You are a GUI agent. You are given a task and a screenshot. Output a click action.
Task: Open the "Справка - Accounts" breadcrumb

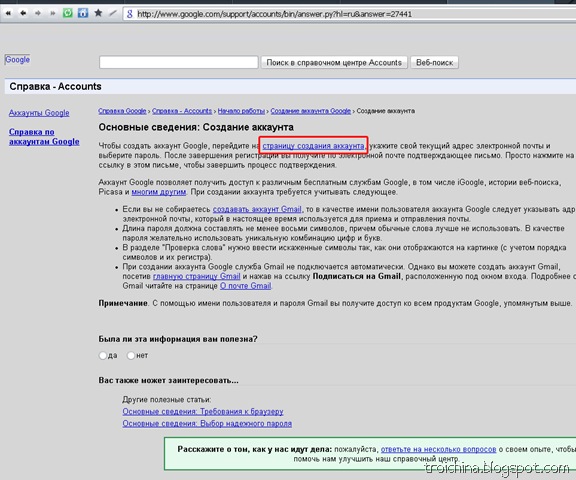[x=182, y=111]
